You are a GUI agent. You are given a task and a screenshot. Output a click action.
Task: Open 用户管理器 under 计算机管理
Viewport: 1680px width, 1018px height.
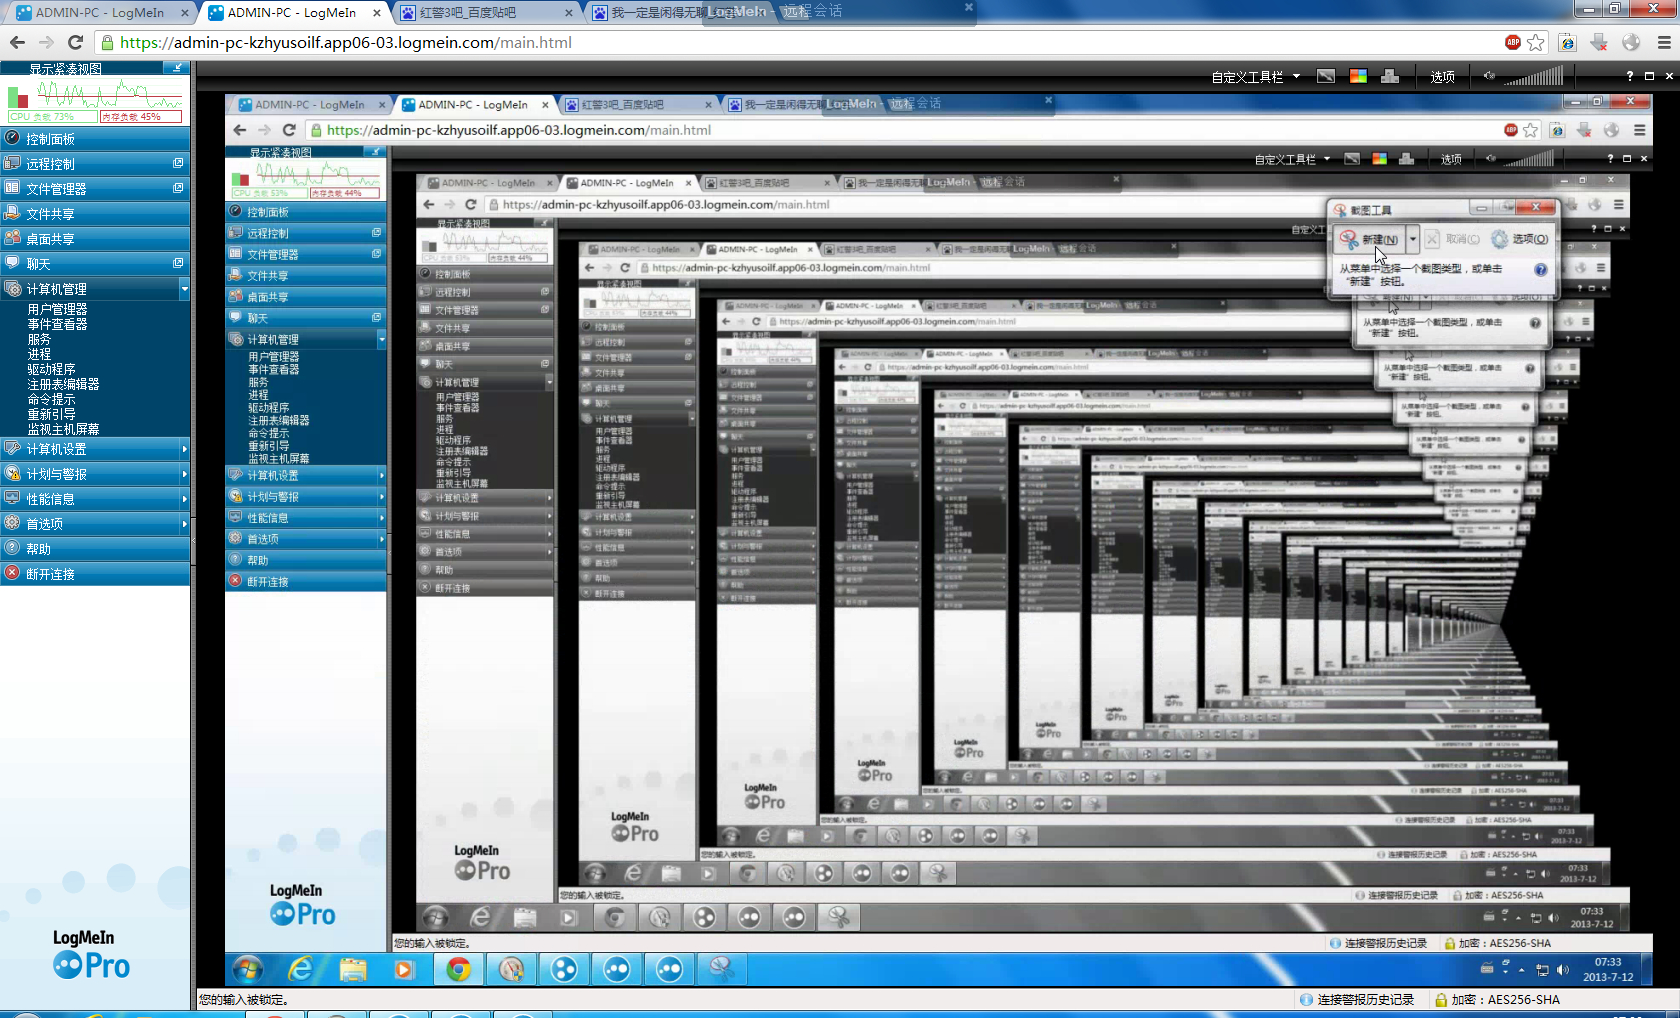(x=57, y=309)
